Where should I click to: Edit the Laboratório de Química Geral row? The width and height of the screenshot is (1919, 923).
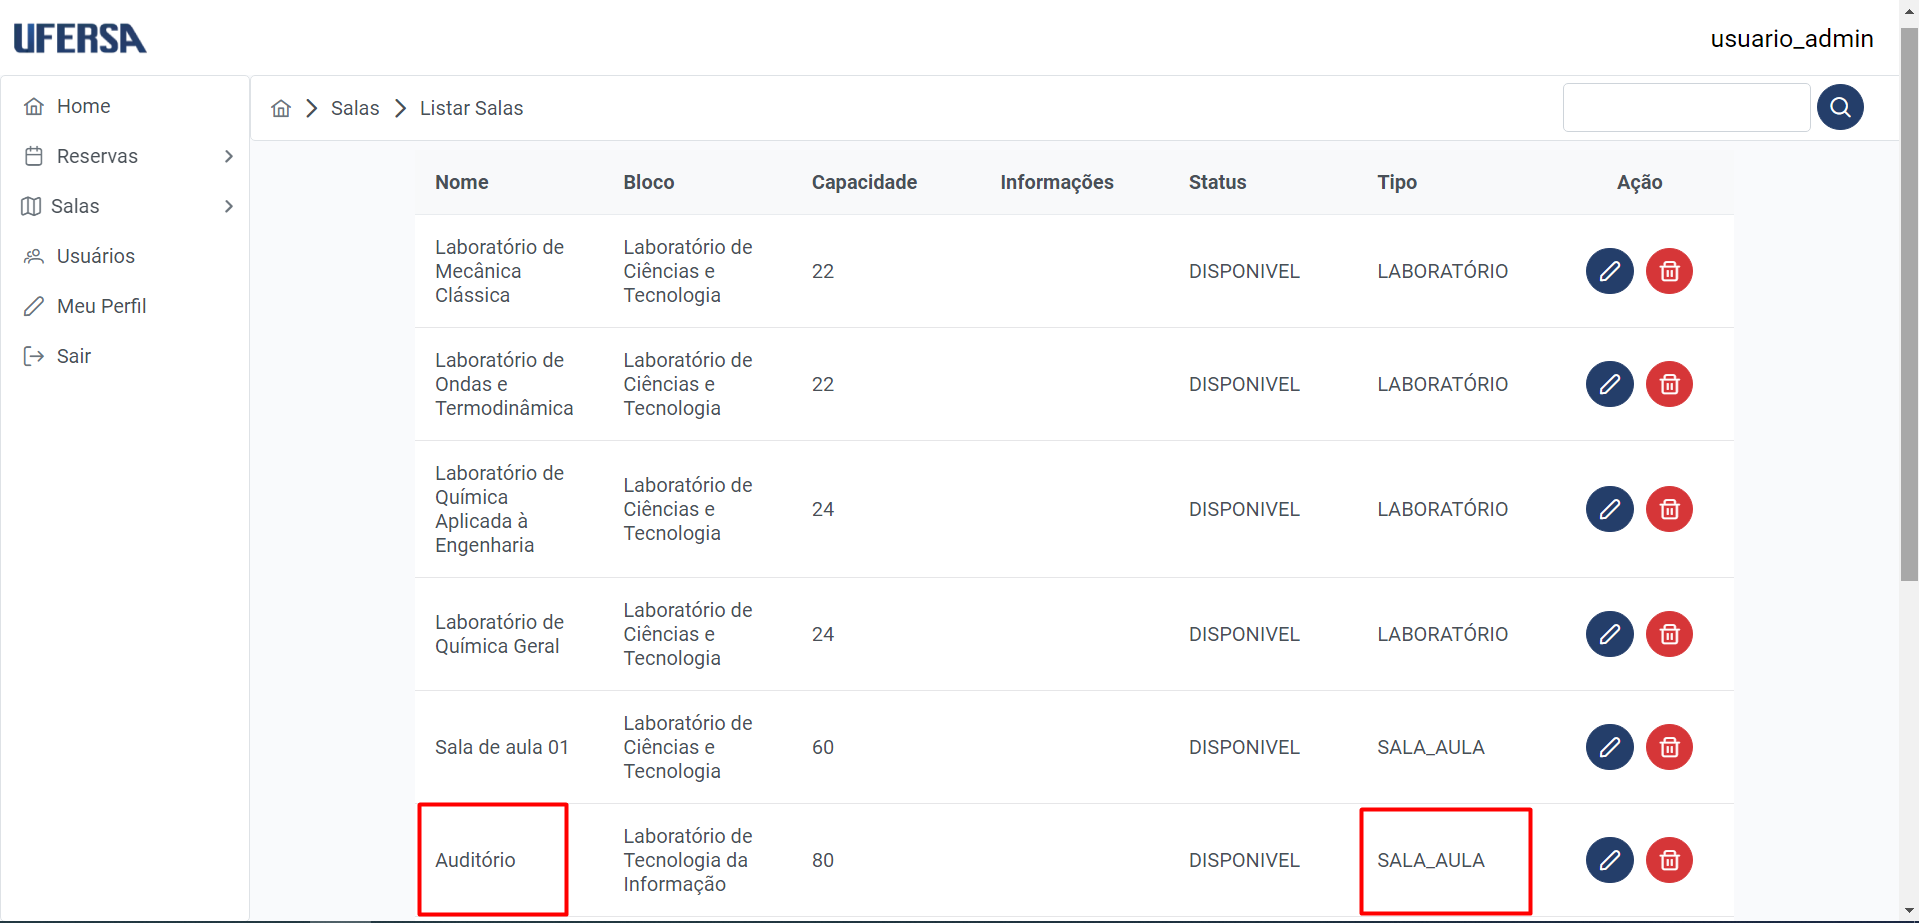click(1609, 634)
